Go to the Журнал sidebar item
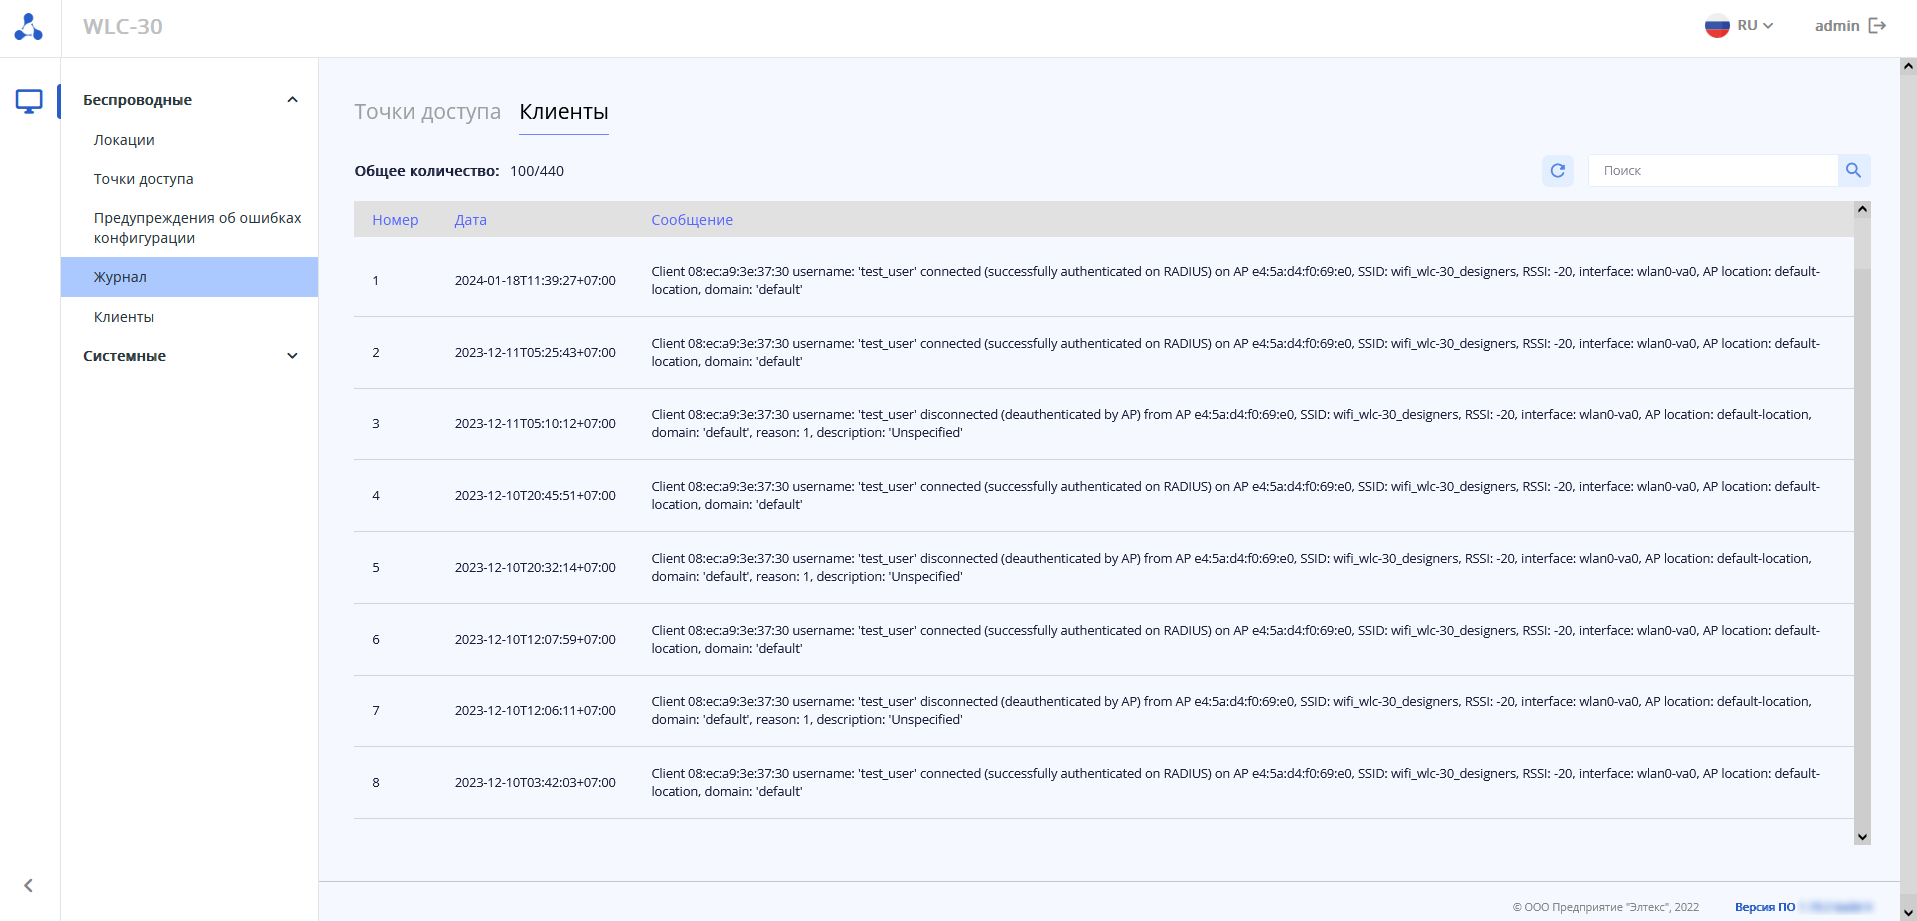The image size is (1917, 921). tap(120, 277)
